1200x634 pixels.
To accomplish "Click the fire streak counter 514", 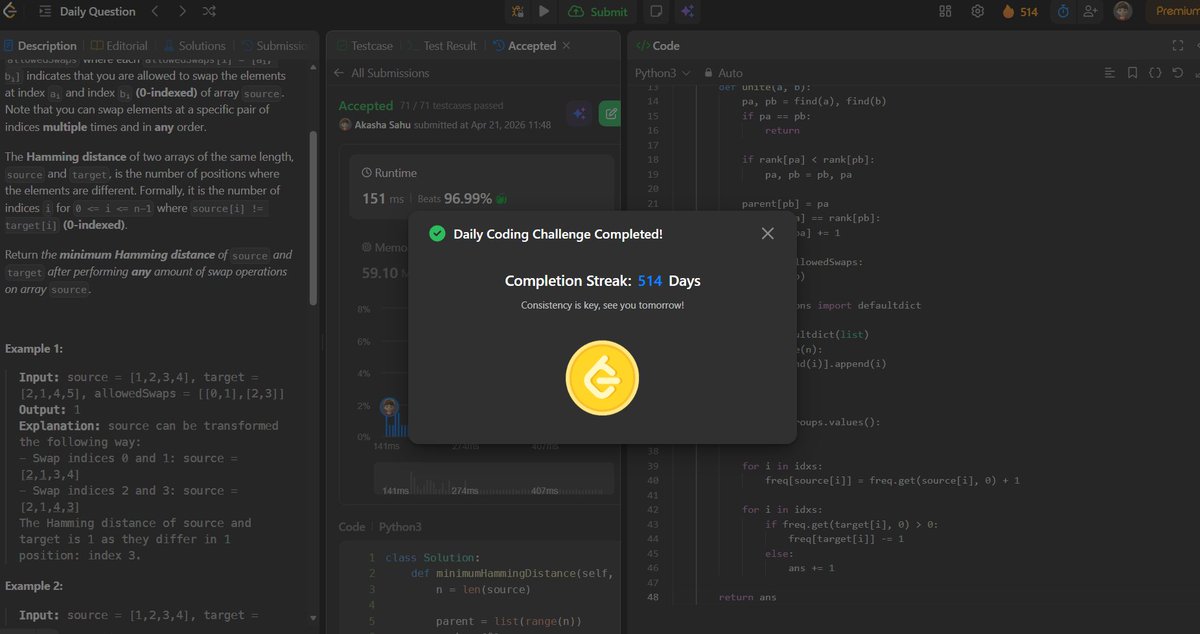I will pyautogui.click(x=1019, y=12).
